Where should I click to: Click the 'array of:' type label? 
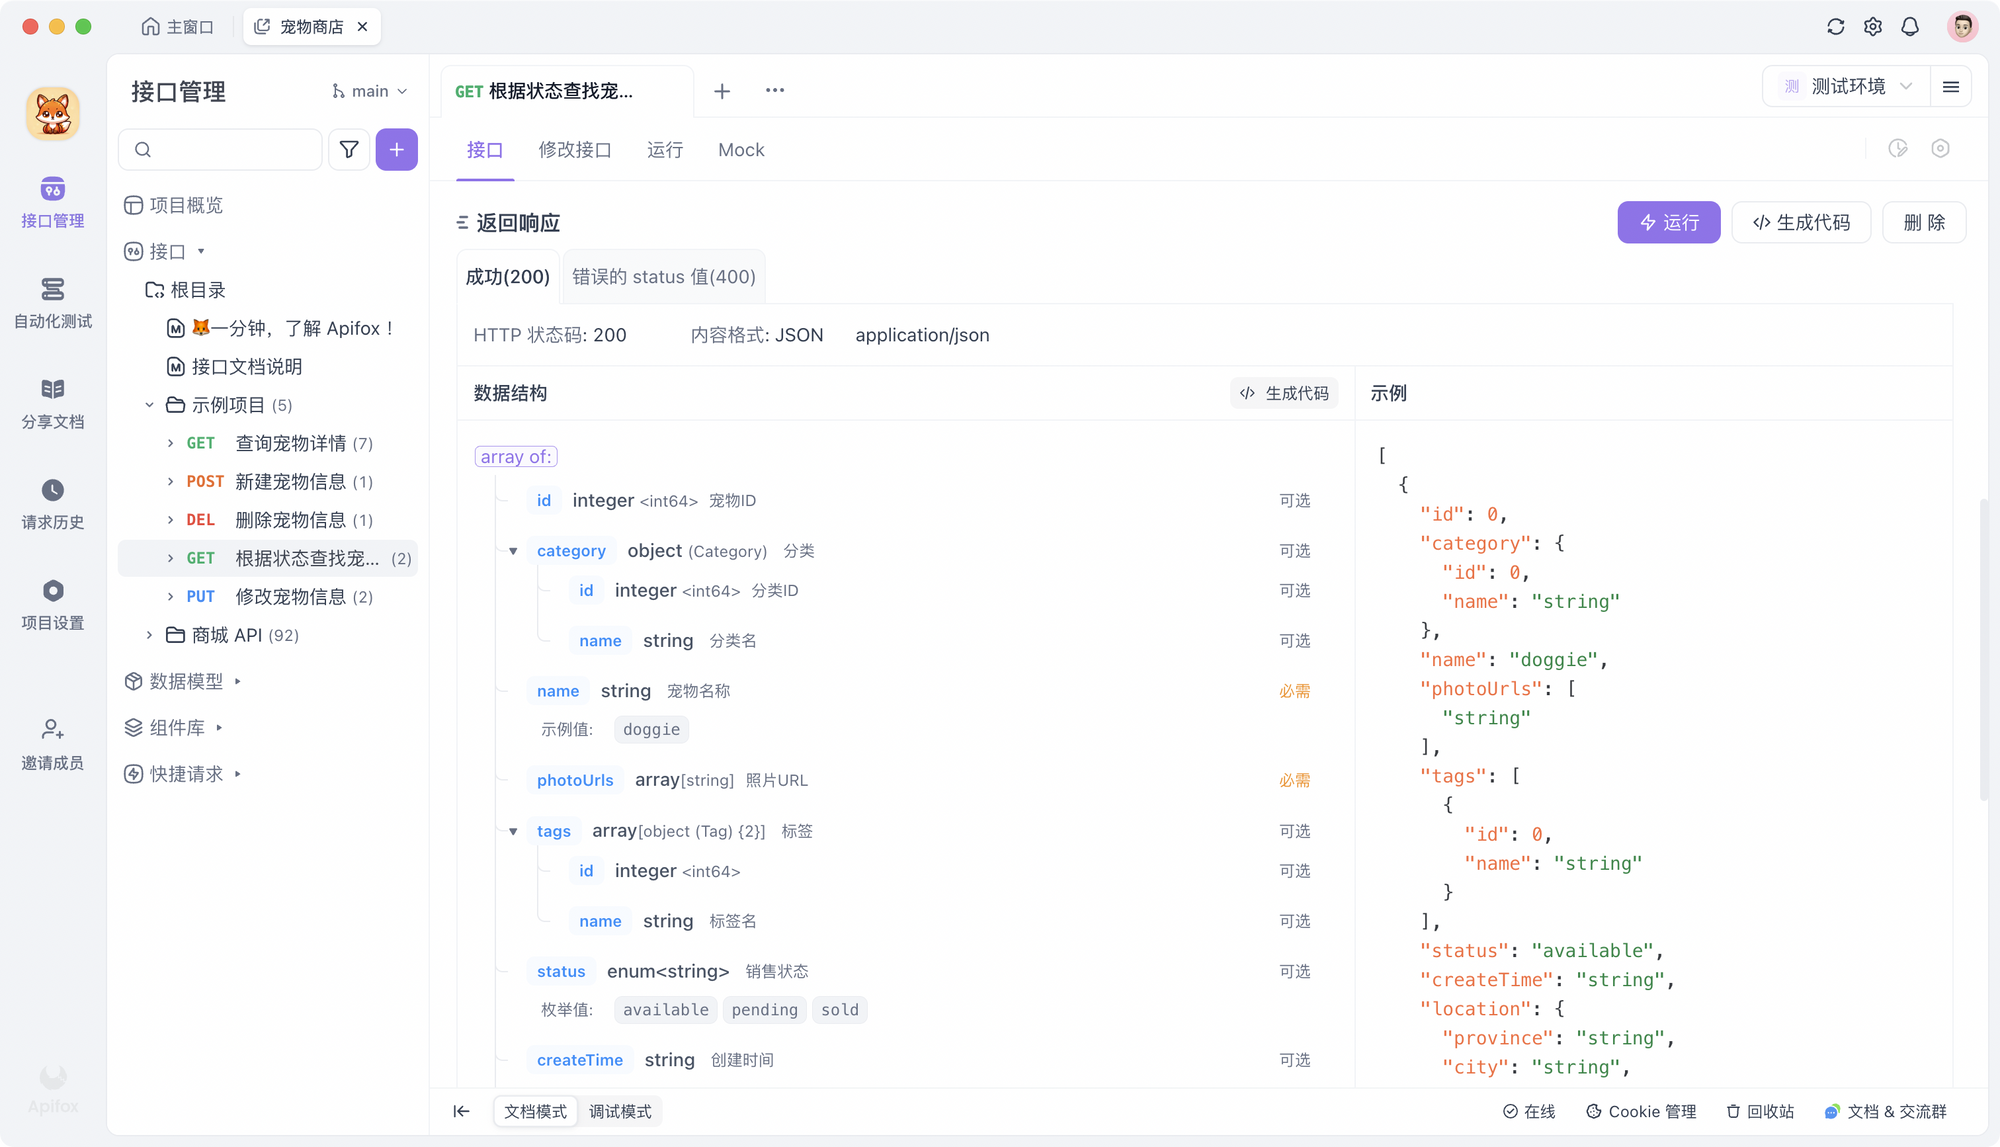tap(516, 457)
